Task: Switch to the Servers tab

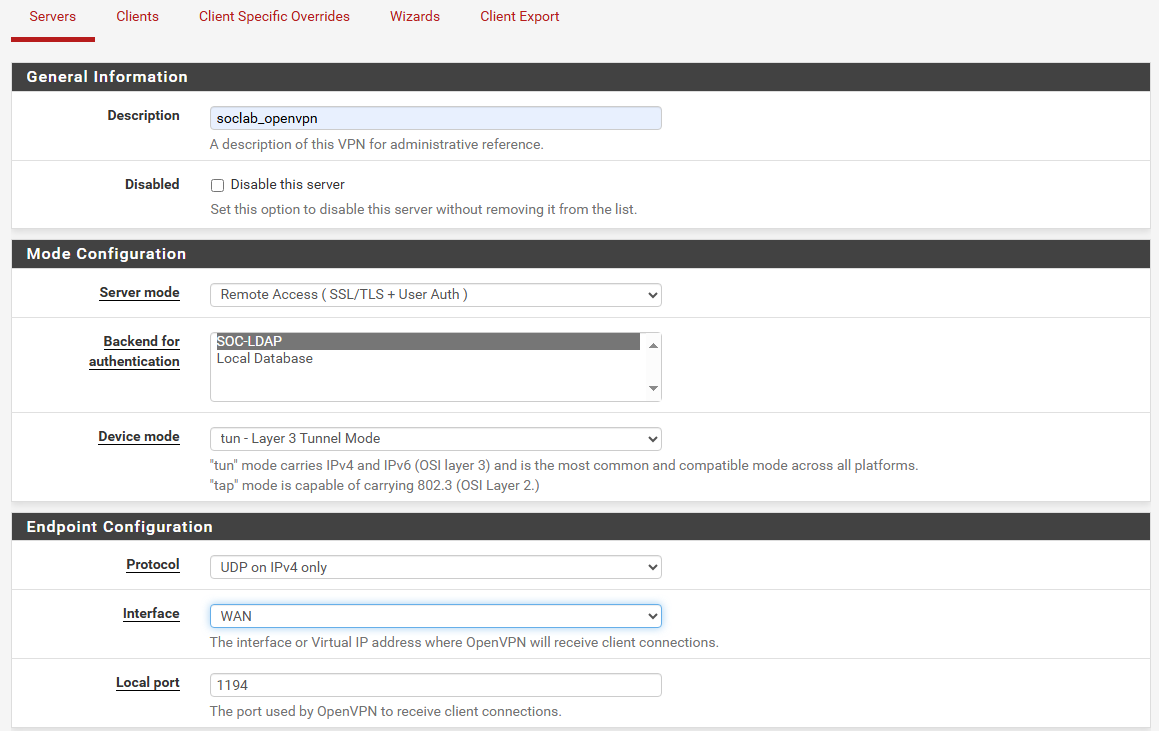Action: (52, 17)
